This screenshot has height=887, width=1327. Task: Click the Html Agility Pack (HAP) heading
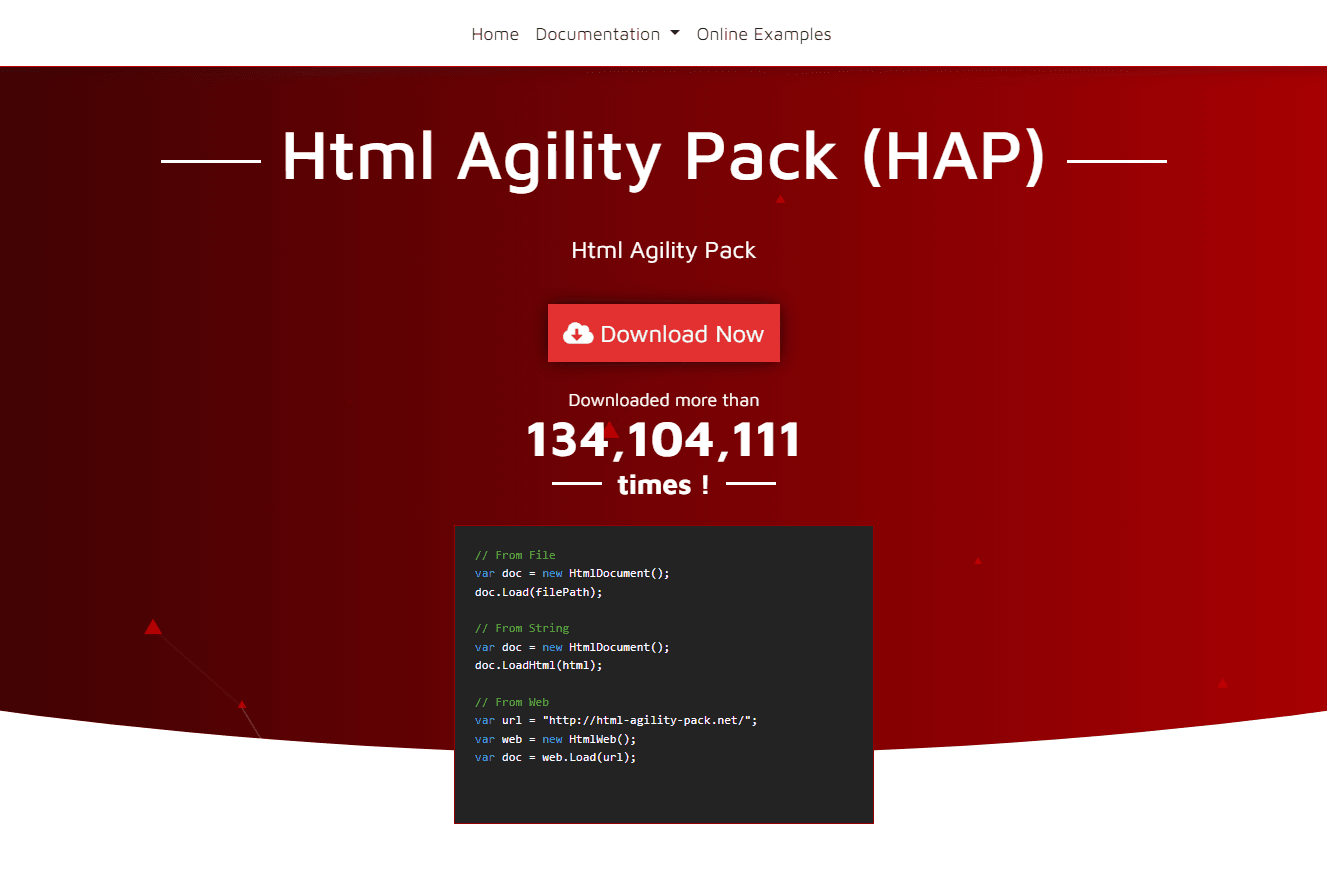[x=664, y=156]
